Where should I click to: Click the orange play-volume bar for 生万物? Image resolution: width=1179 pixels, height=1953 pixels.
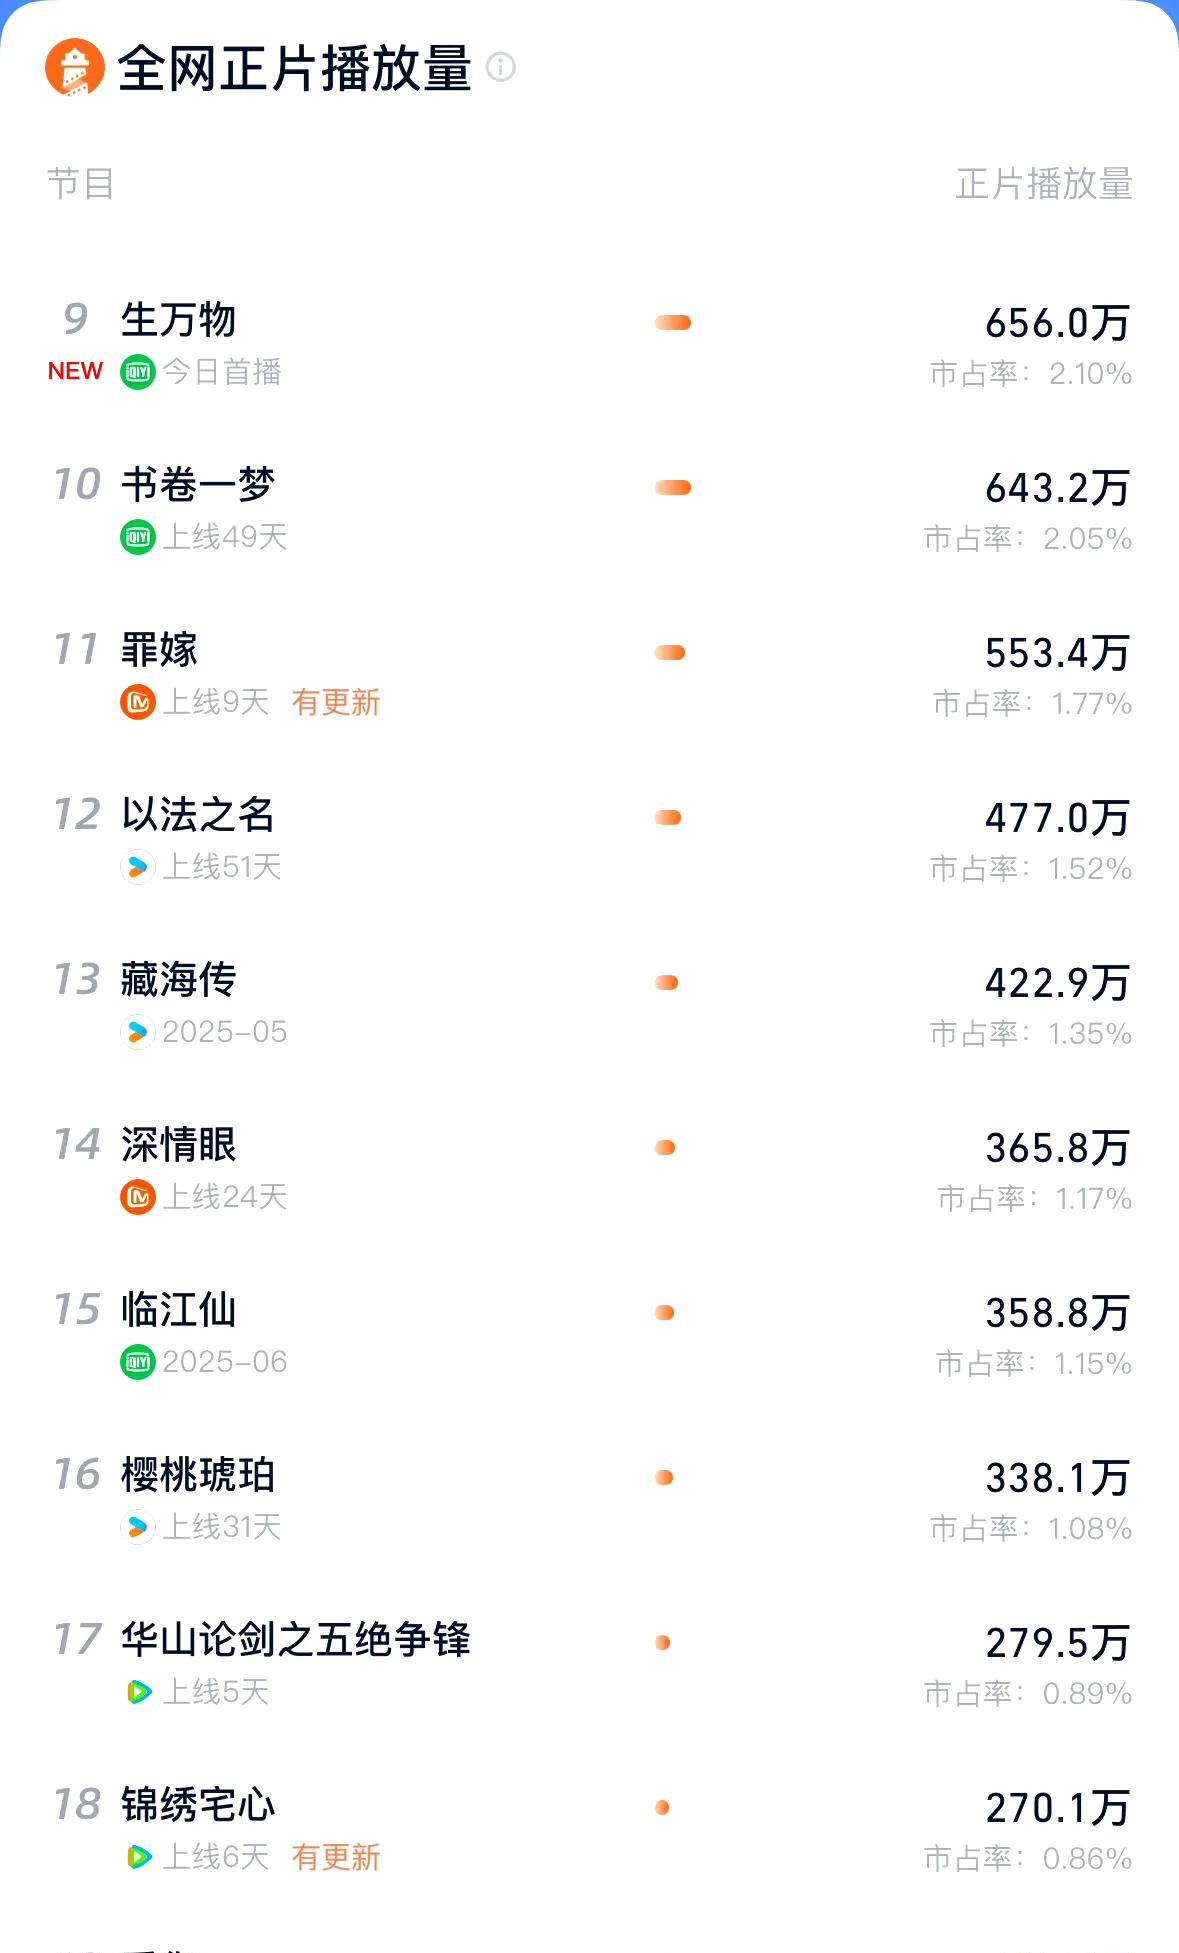click(673, 322)
